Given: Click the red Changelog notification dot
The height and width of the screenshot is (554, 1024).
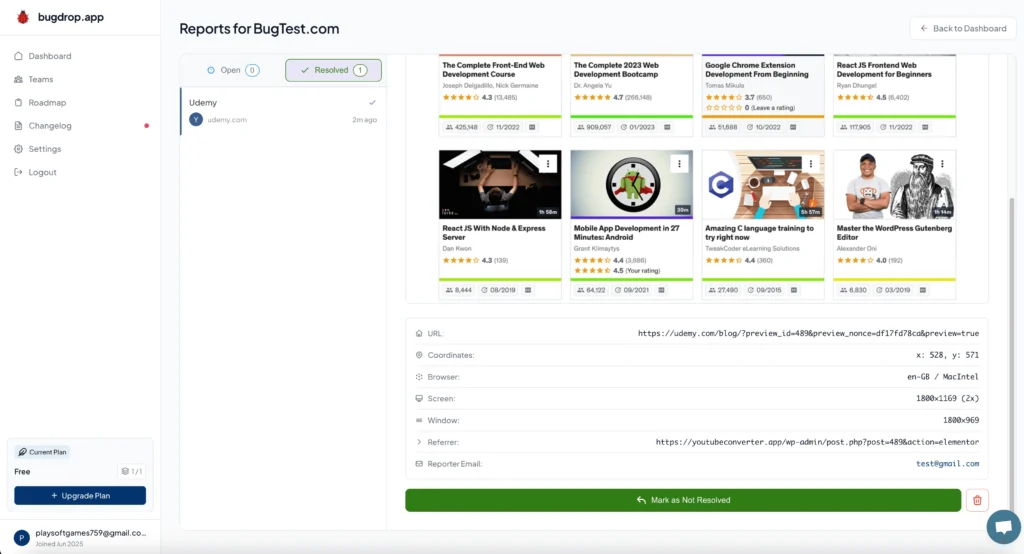Looking at the screenshot, I should [x=146, y=125].
